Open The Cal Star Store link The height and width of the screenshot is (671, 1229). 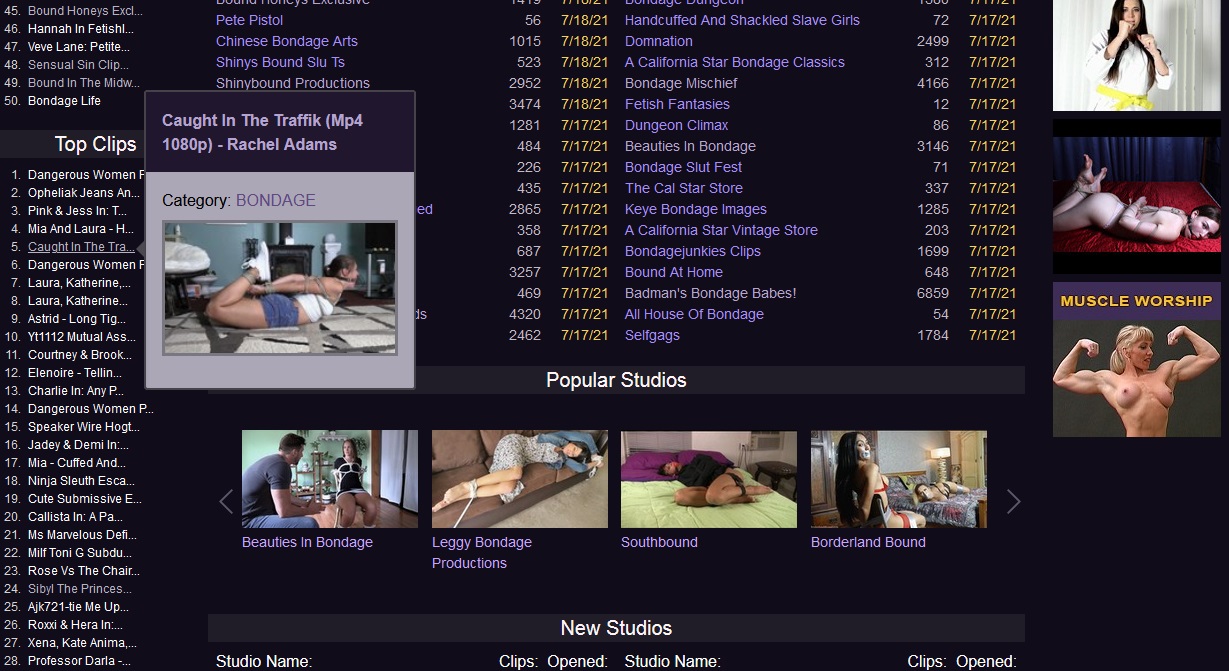tap(684, 188)
